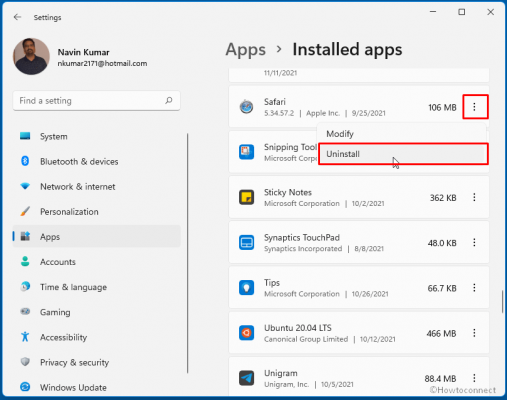507x400 pixels.
Task: Click the Navin Kumar account name
Action: click(83, 52)
